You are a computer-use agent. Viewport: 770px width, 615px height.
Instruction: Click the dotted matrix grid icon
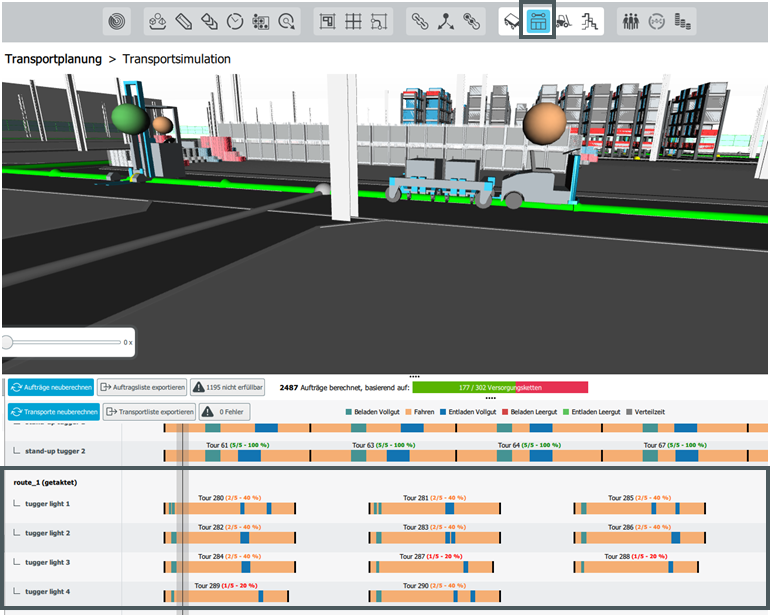tap(260, 22)
